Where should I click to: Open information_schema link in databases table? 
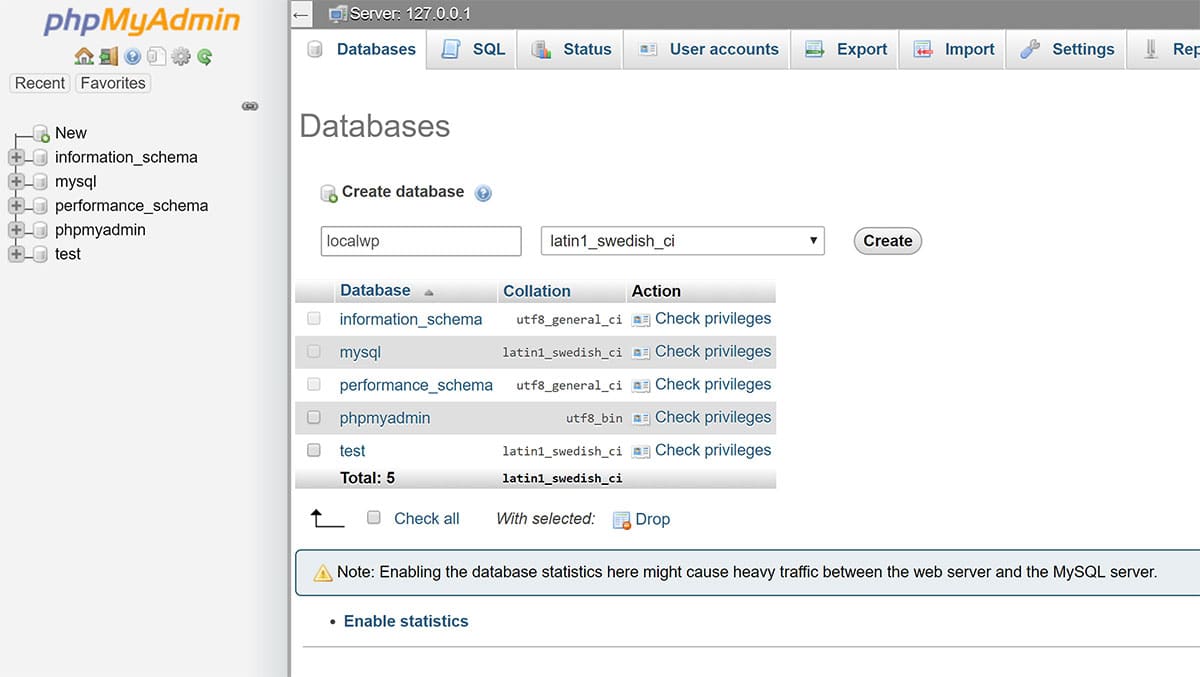[411, 320]
